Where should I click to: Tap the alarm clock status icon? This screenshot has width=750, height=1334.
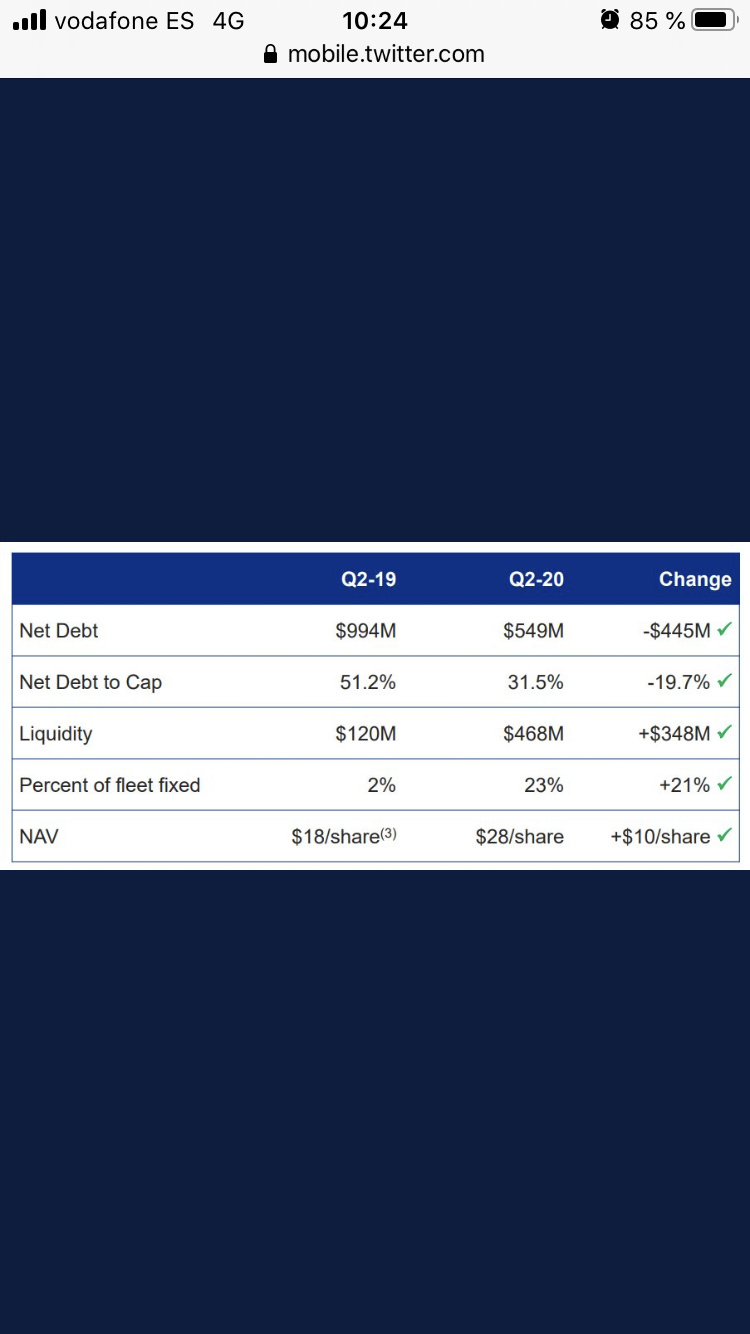(610, 20)
